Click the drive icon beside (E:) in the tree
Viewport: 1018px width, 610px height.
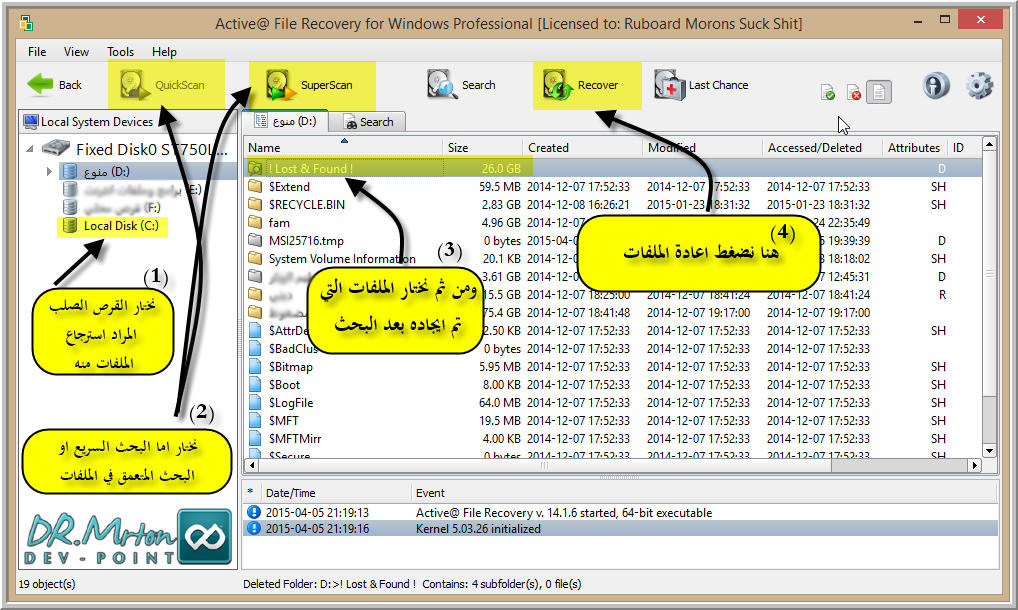coord(69,189)
